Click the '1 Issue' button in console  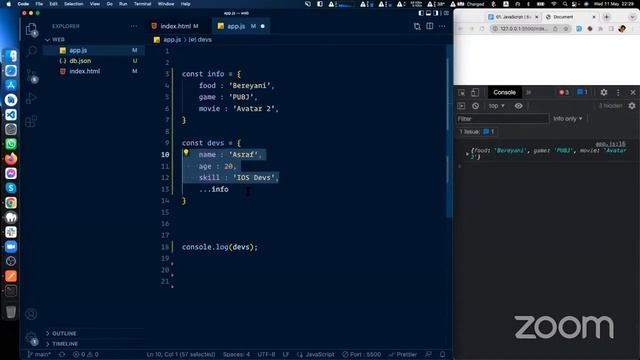(477, 131)
